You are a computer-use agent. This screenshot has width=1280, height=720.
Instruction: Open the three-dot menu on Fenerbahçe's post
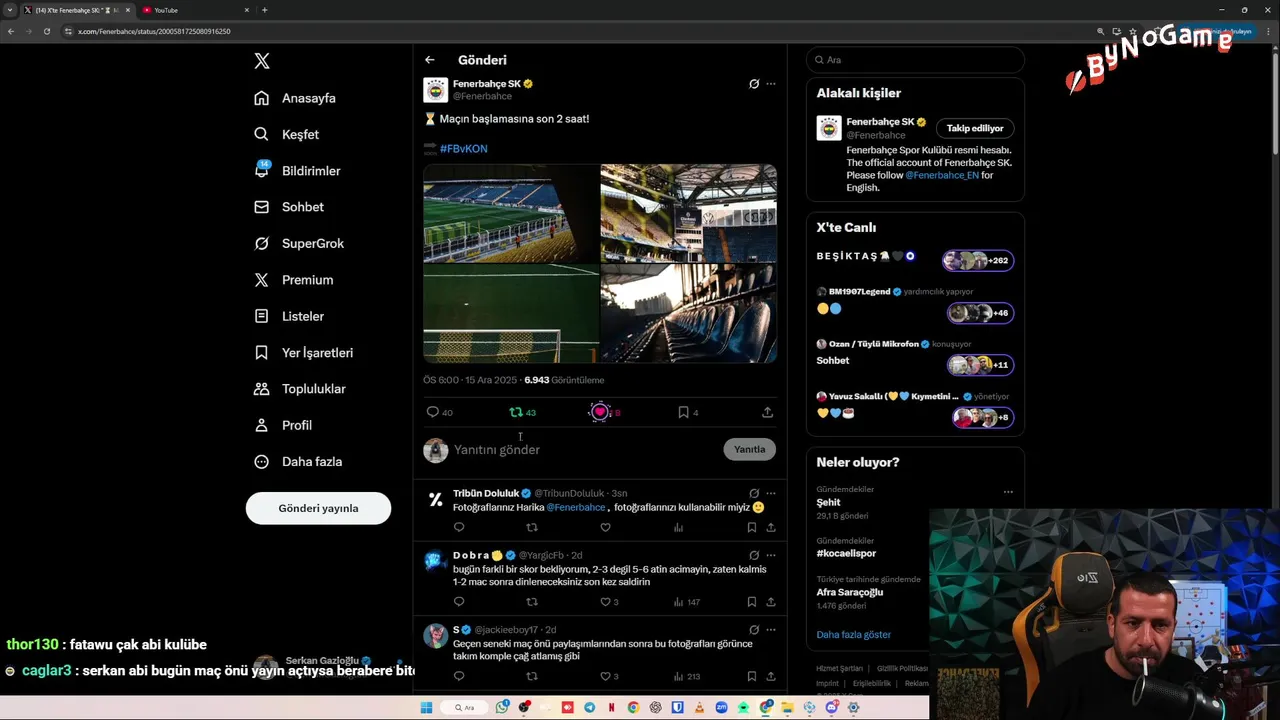click(x=771, y=84)
